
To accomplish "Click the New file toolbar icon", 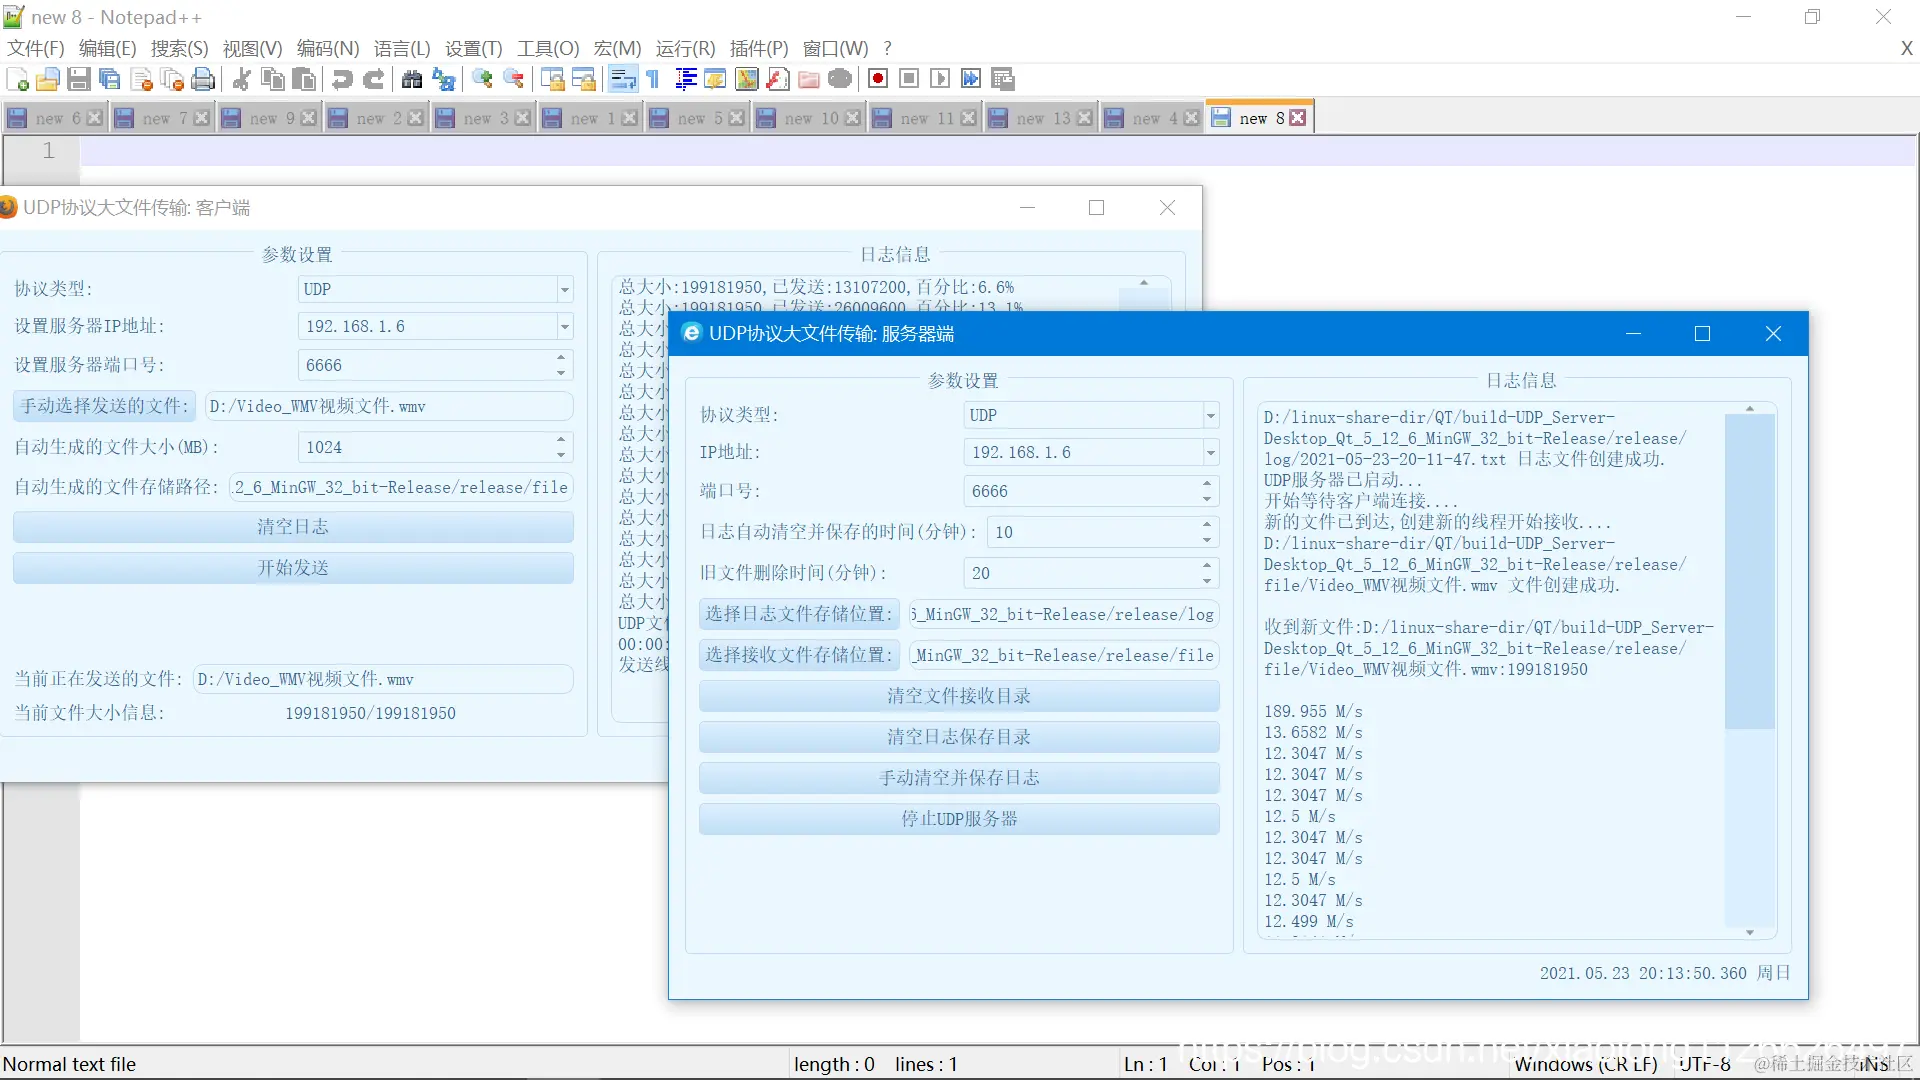I will coord(17,79).
